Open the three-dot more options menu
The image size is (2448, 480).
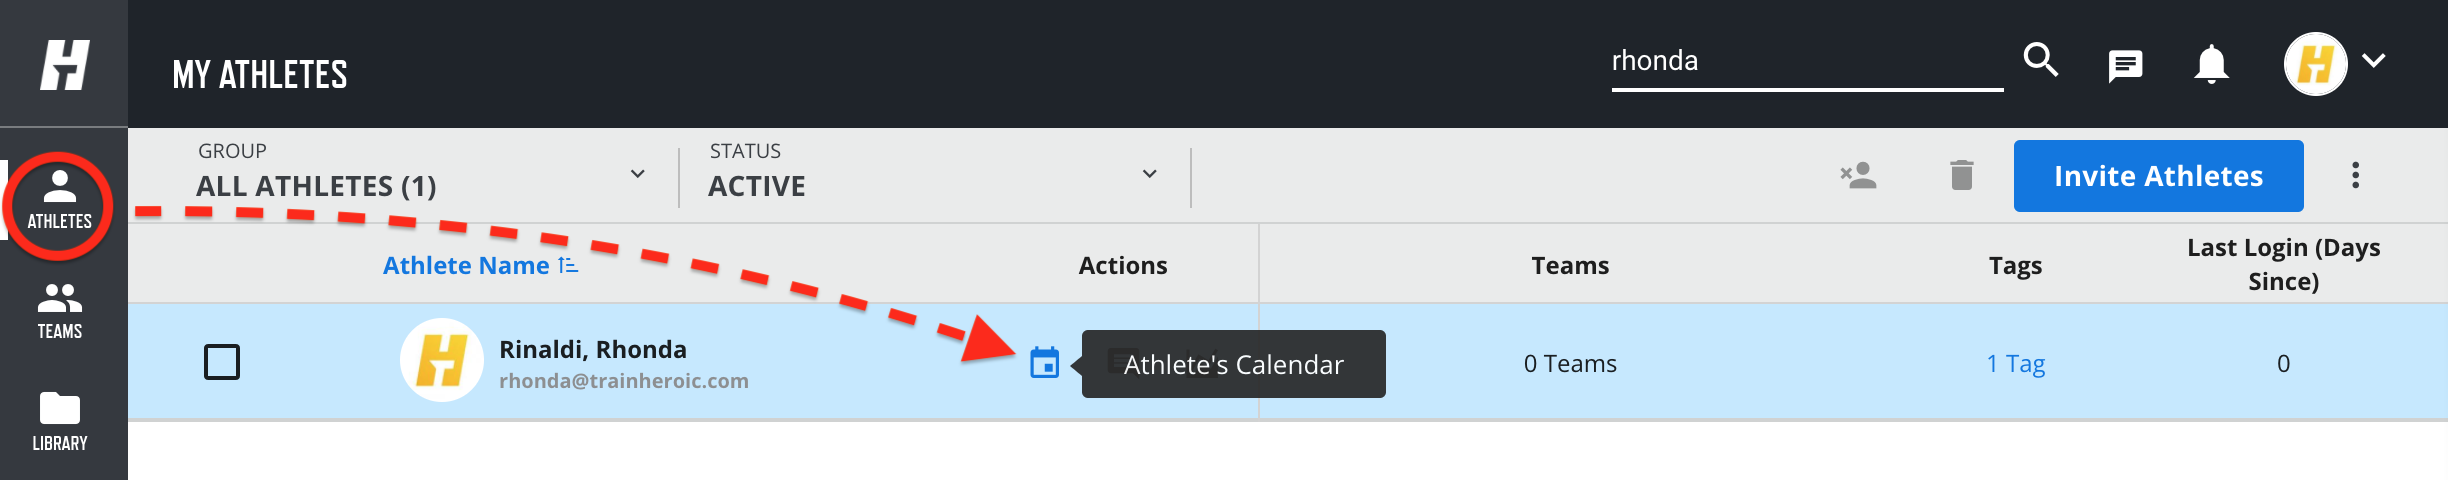pyautogui.click(x=2355, y=175)
